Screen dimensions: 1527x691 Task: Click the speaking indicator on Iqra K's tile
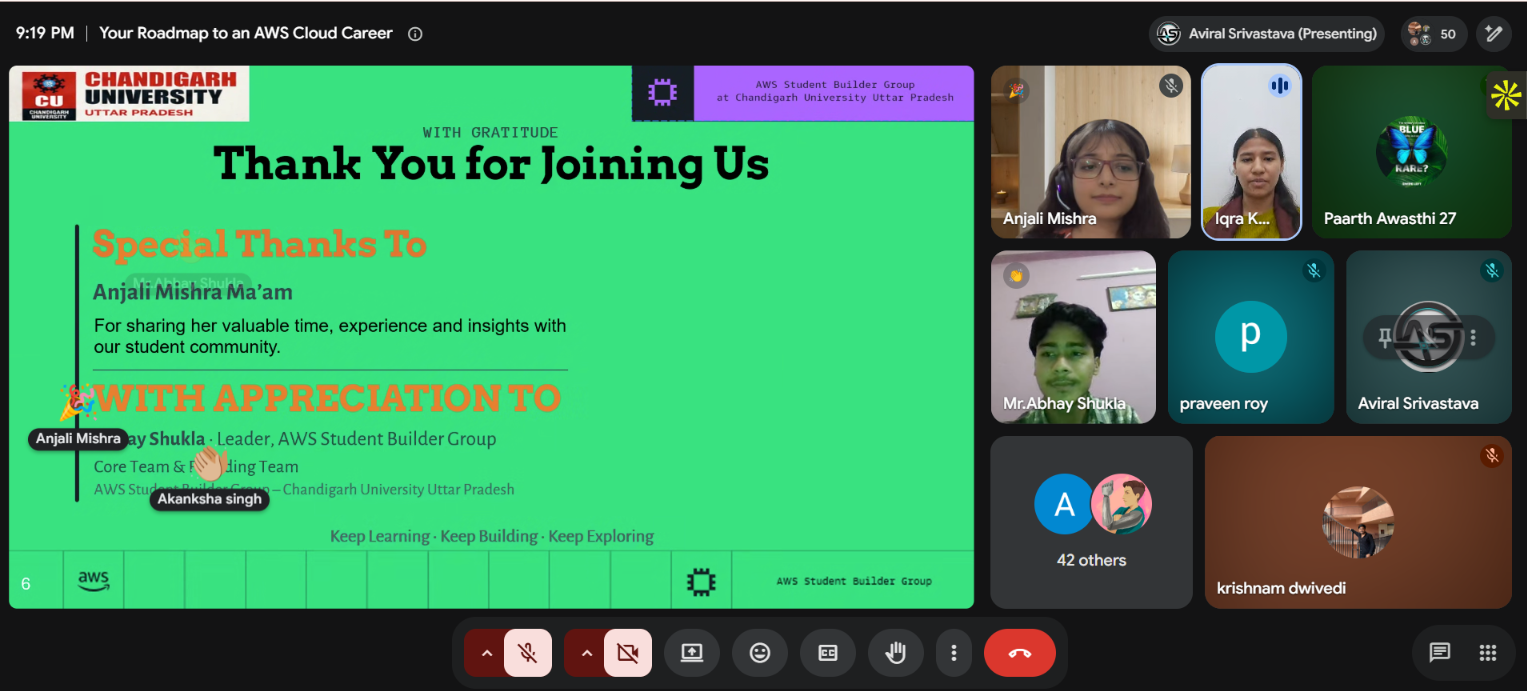pos(1280,86)
